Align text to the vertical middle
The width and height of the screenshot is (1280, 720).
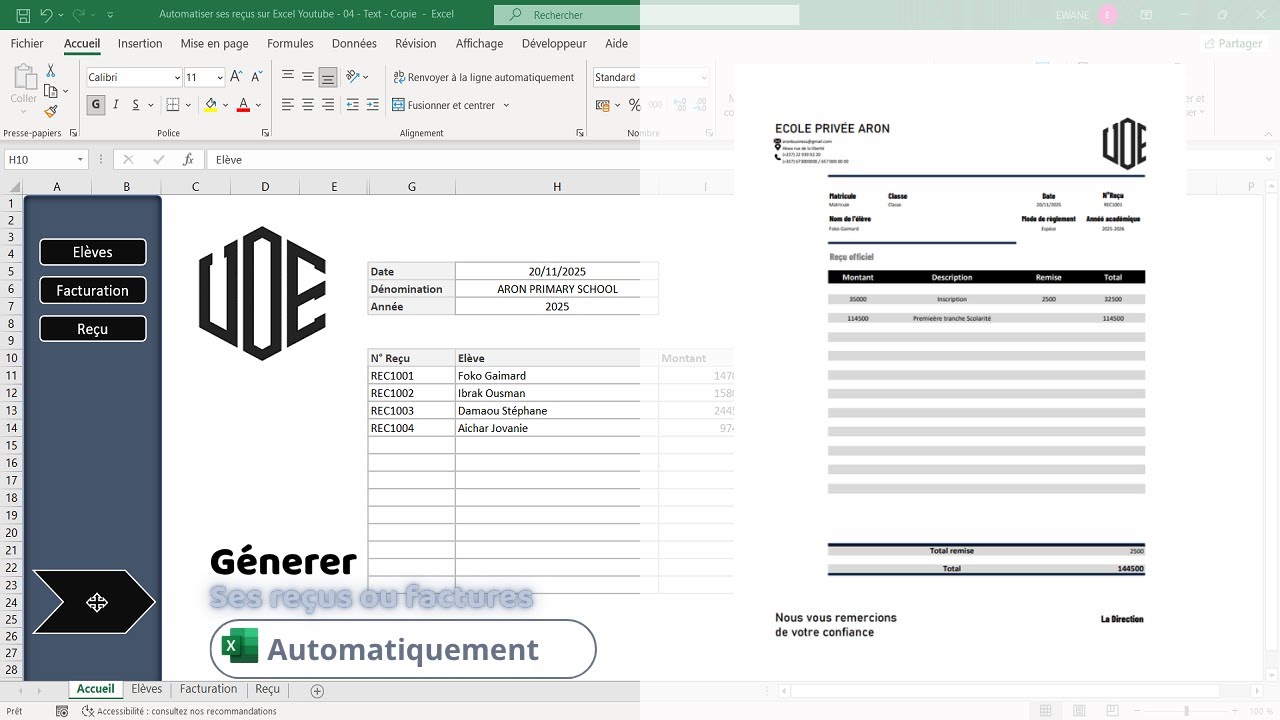click(308, 77)
